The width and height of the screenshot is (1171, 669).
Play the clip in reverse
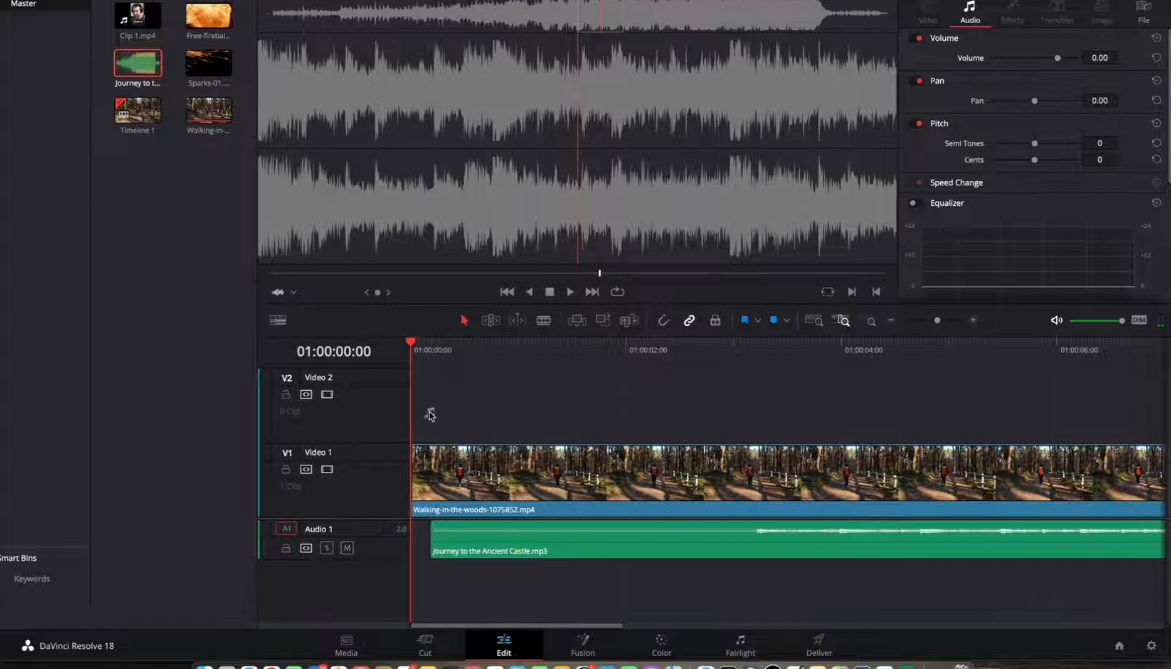click(529, 292)
